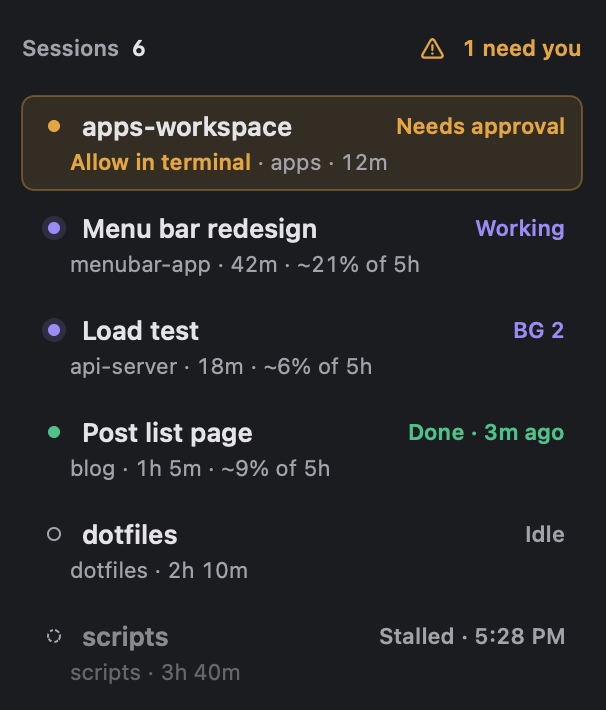Click "Stalled · 5:28 PM" status
This screenshot has width=606, height=710.
472,636
